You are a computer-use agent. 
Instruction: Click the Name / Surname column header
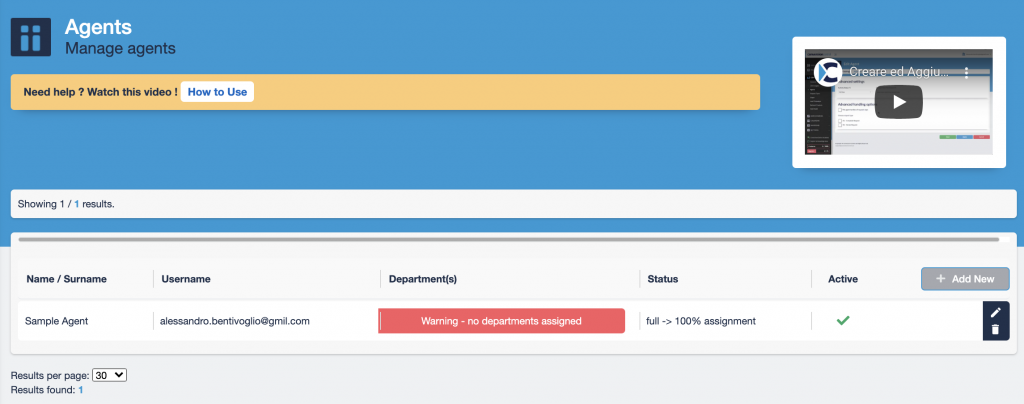66,279
